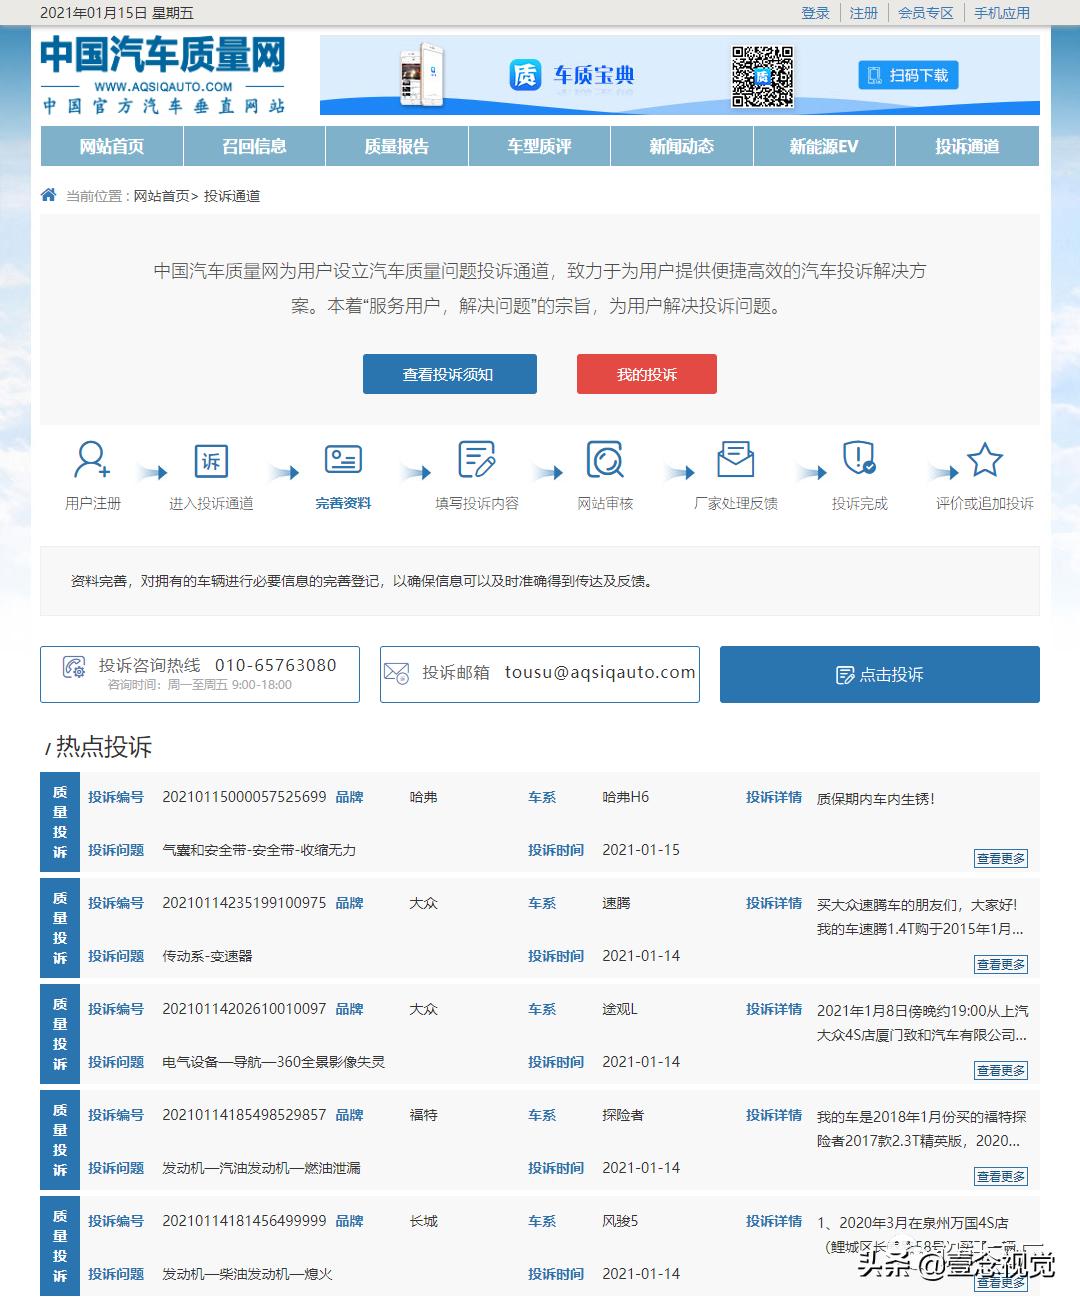
Task: Click the red 我的投诉 button
Action: pyautogui.click(x=646, y=373)
